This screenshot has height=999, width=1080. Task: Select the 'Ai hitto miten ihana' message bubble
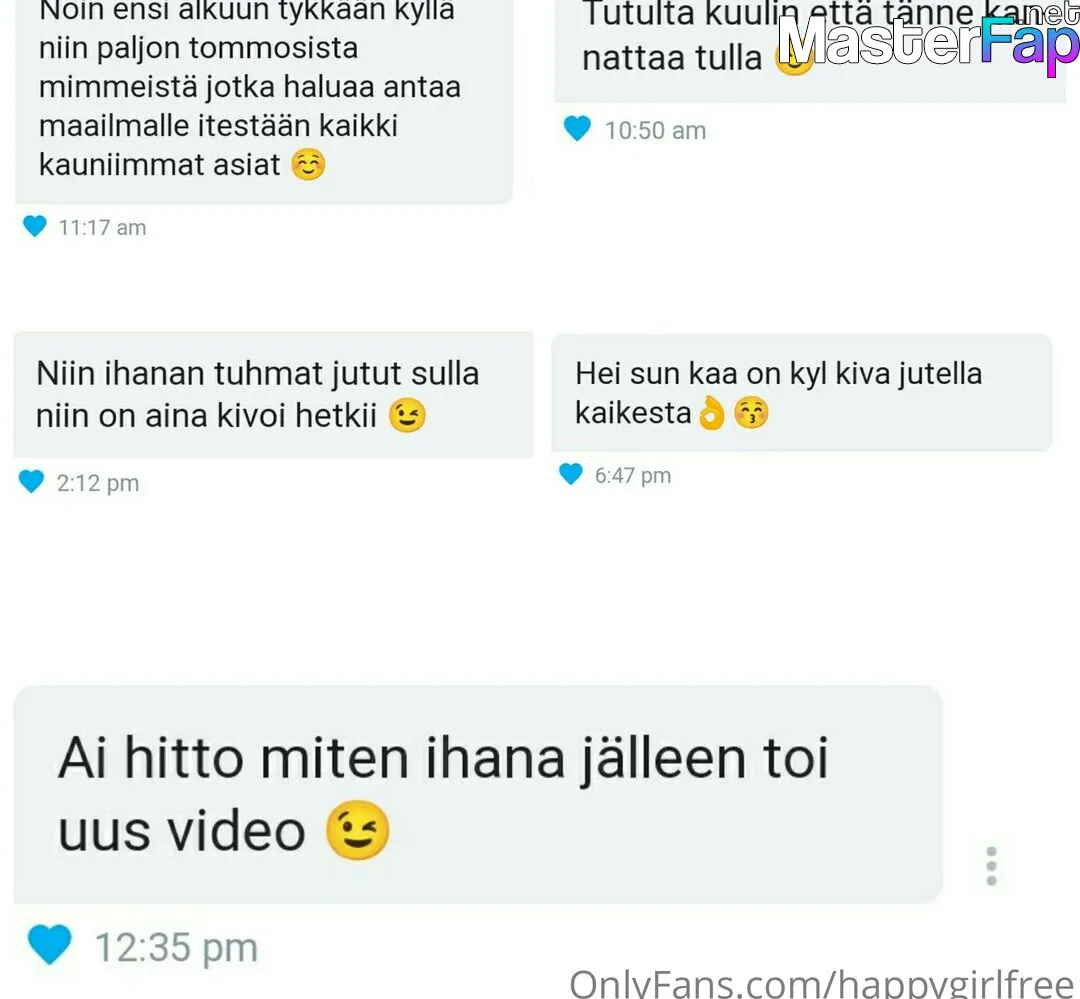pyautogui.click(x=477, y=794)
